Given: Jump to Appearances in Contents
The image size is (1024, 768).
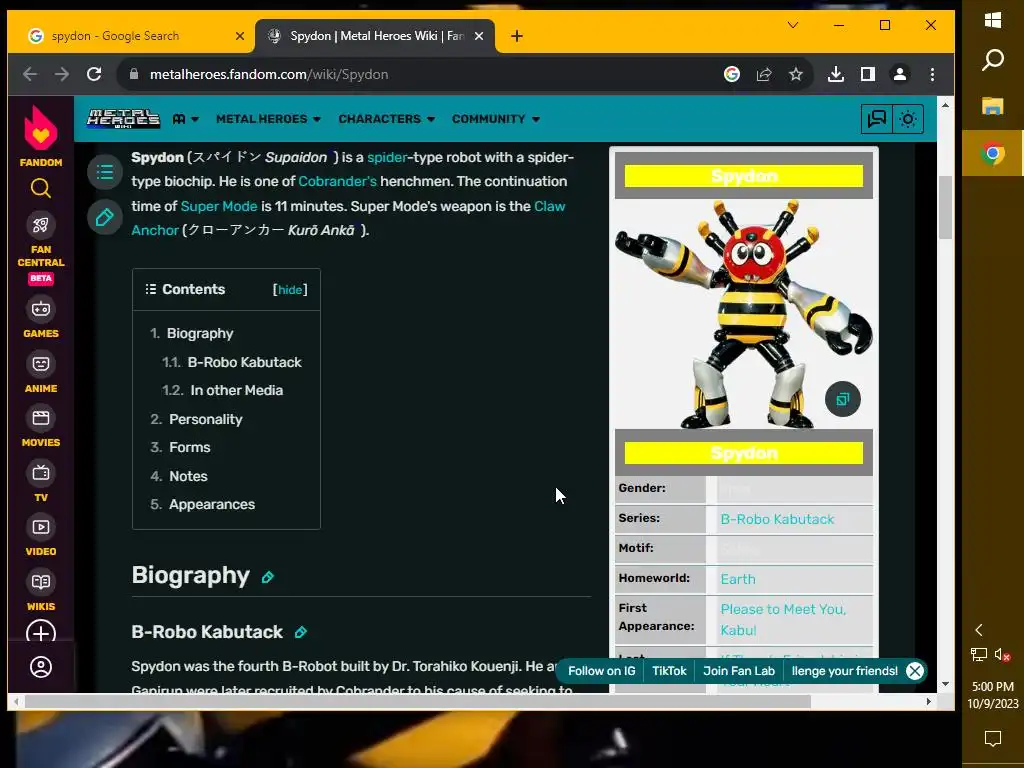Looking at the screenshot, I should (x=212, y=504).
